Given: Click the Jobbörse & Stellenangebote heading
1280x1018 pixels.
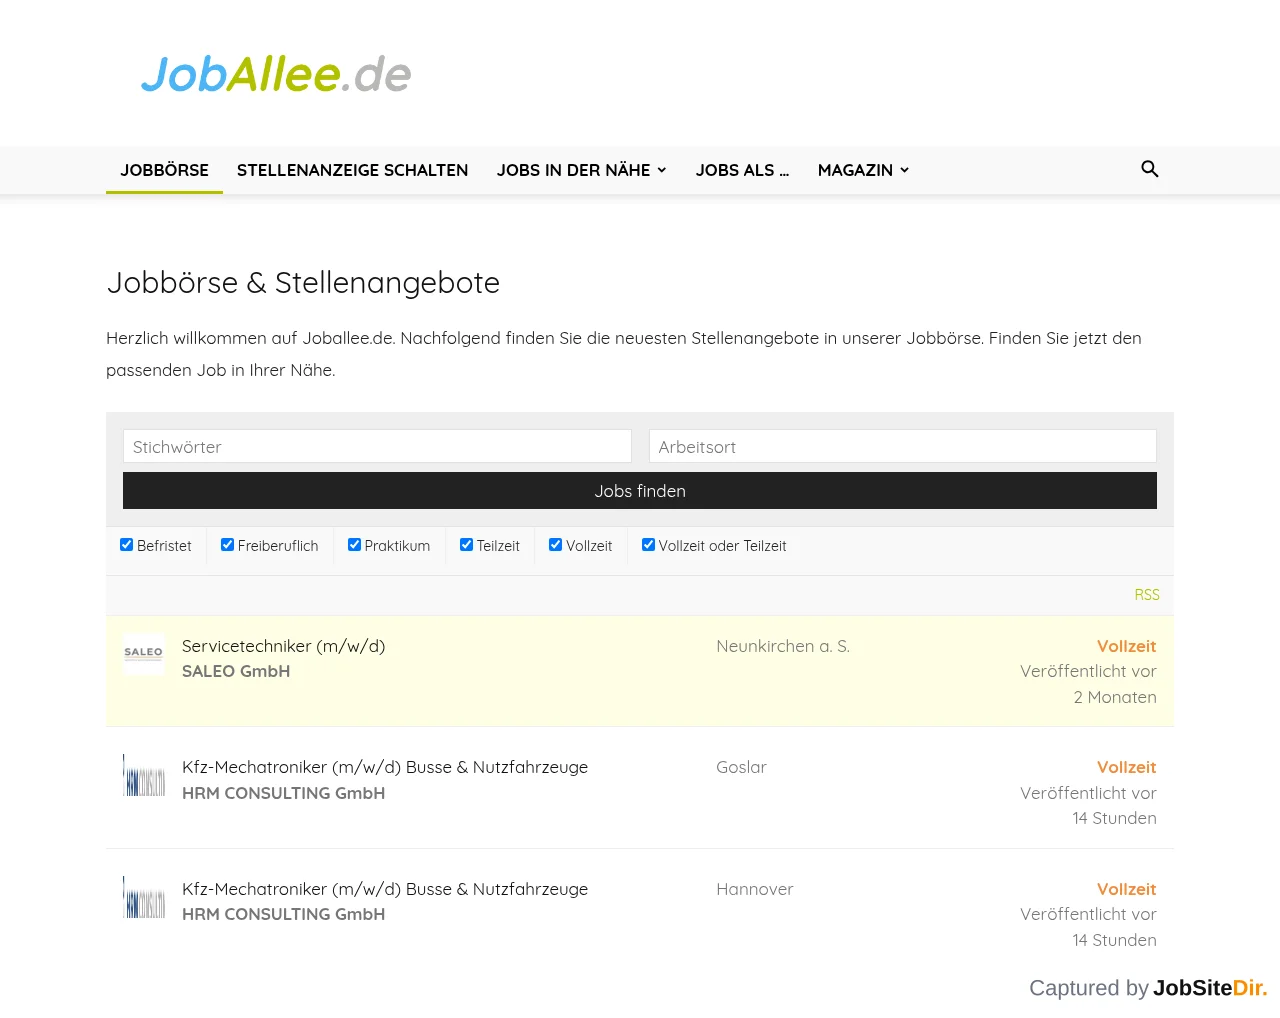Looking at the screenshot, I should (303, 282).
